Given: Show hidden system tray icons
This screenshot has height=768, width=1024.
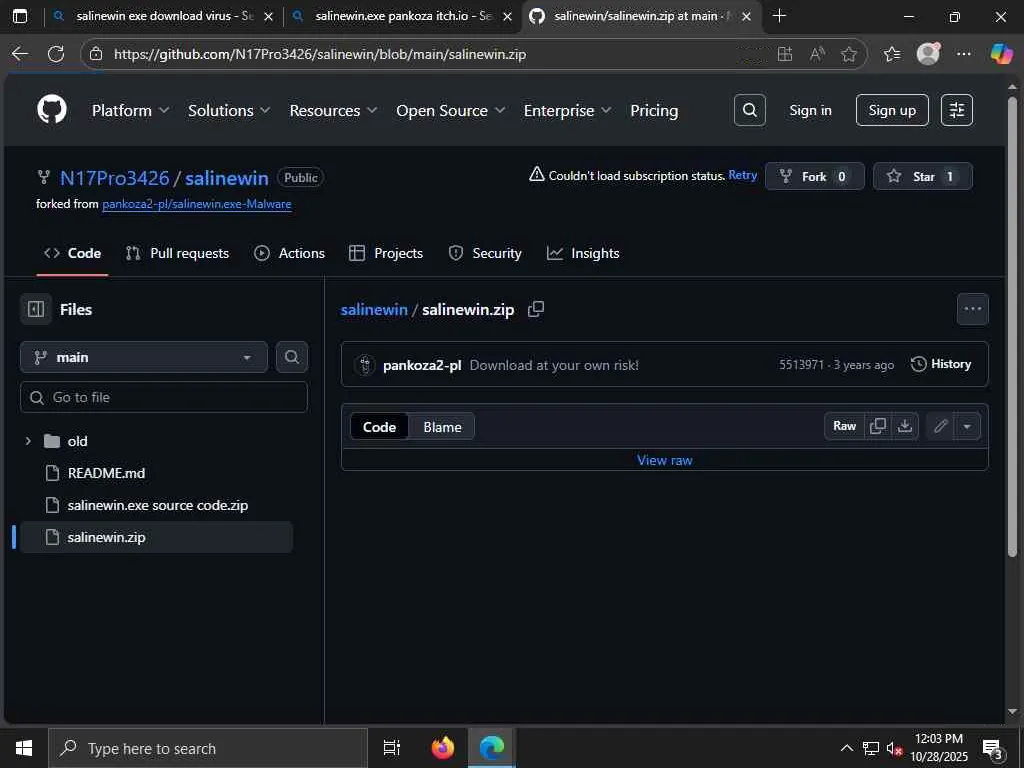Looking at the screenshot, I should pyautogui.click(x=846, y=748).
